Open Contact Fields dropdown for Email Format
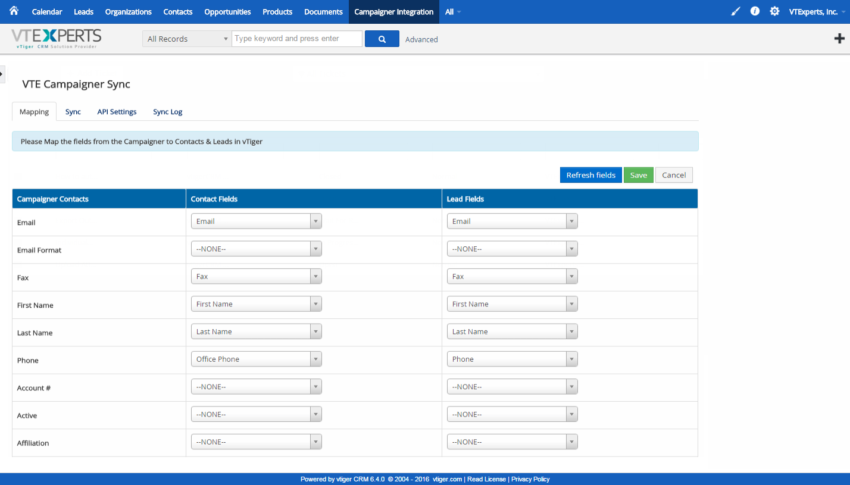The height and width of the screenshot is (485, 850). [256, 249]
